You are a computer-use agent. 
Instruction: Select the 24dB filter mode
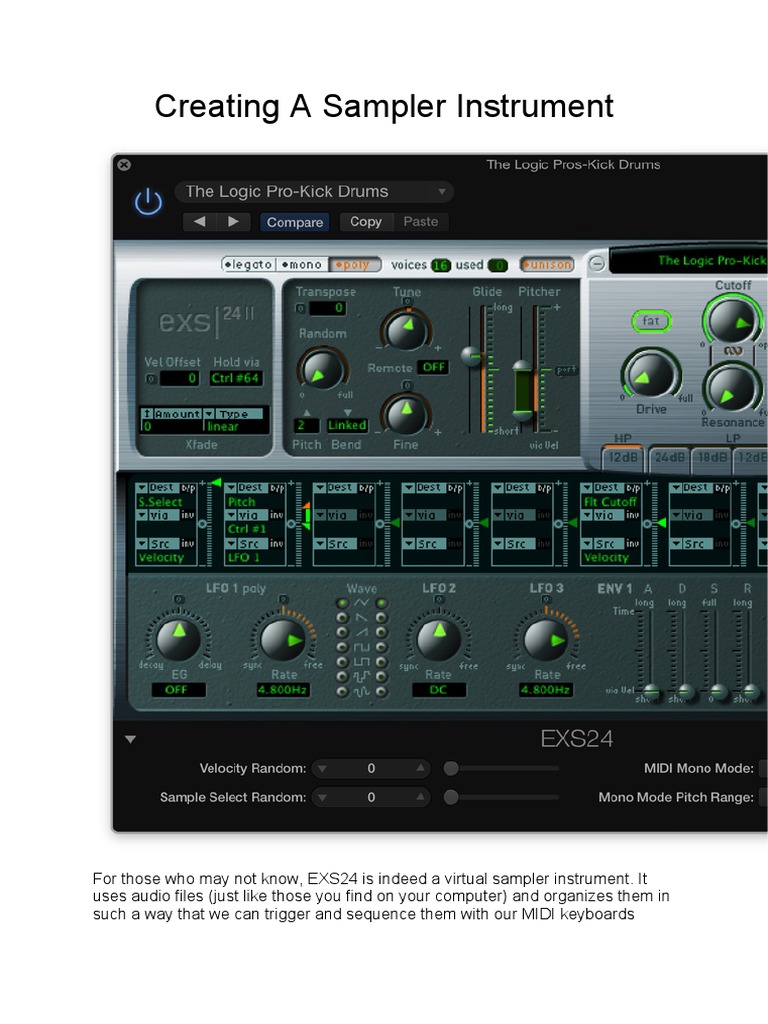669,458
